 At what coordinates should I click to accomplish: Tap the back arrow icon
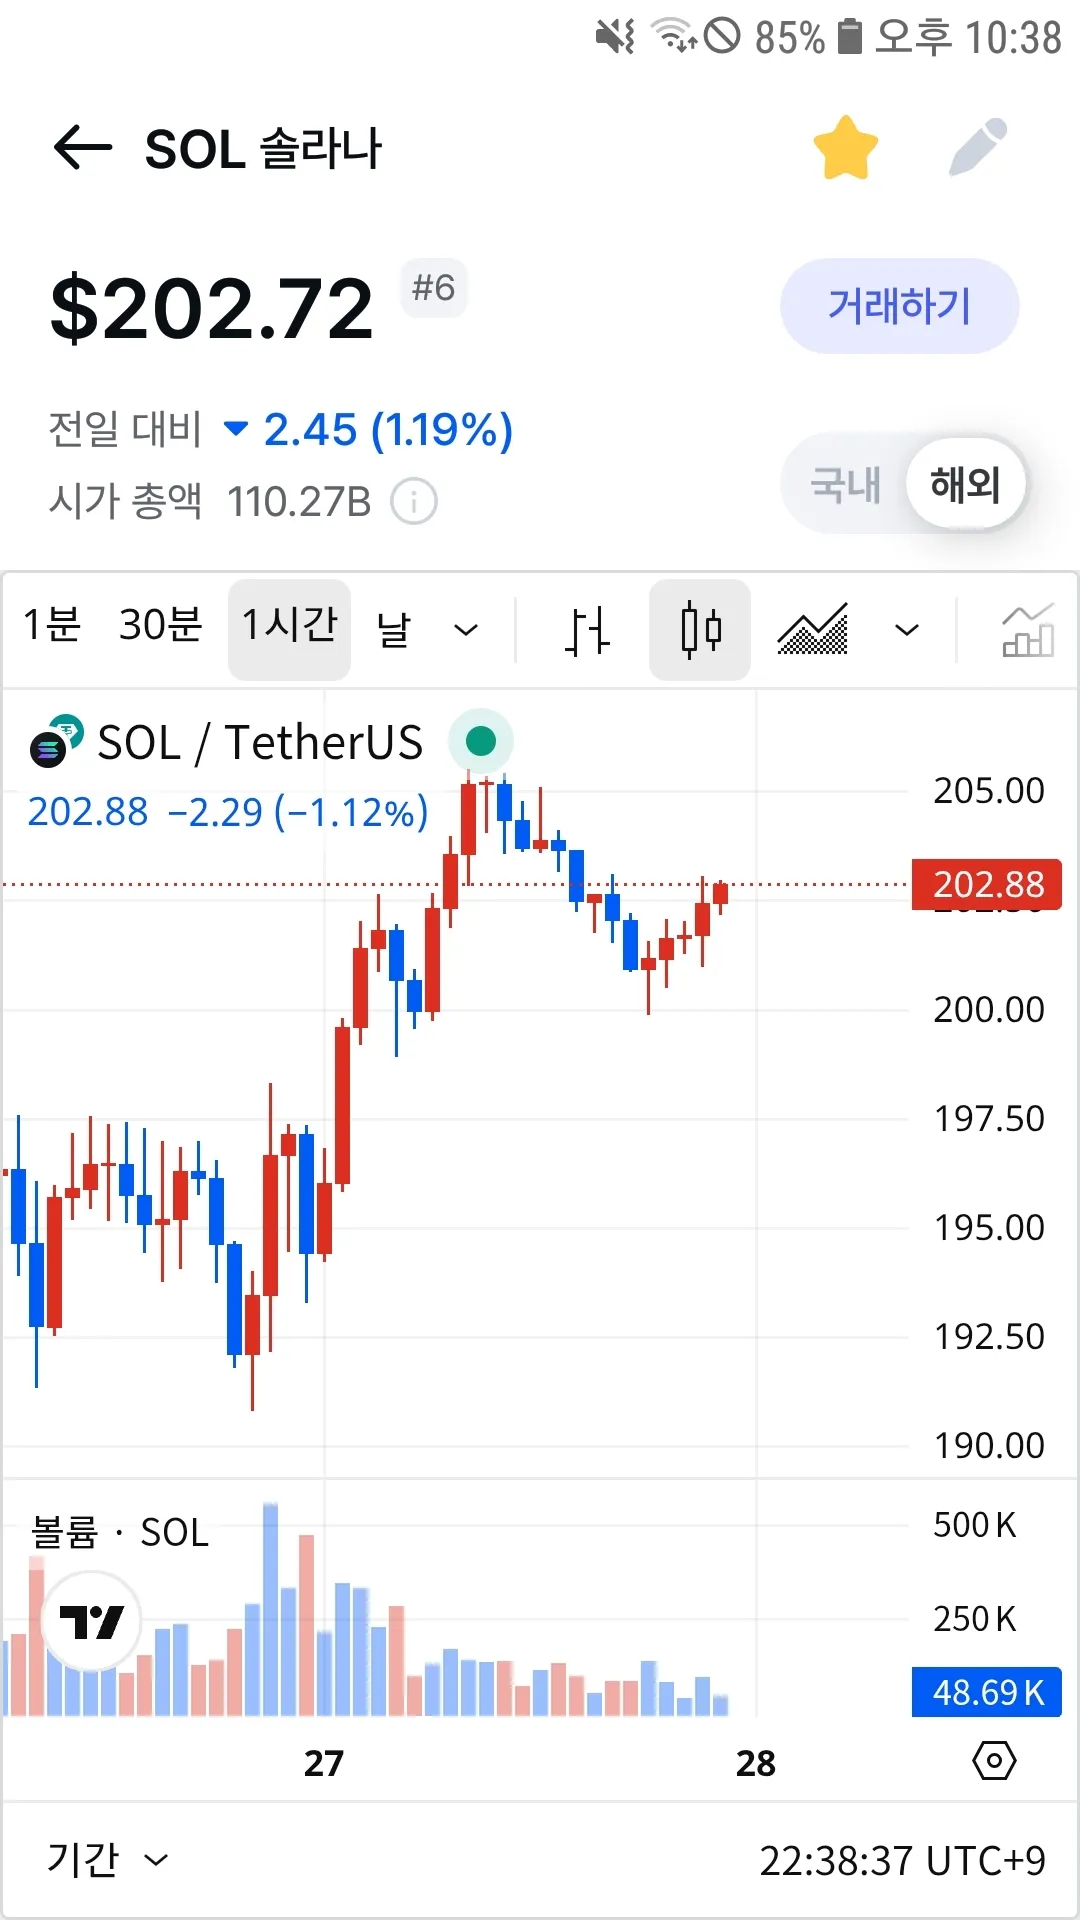click(x=82, y=148)
